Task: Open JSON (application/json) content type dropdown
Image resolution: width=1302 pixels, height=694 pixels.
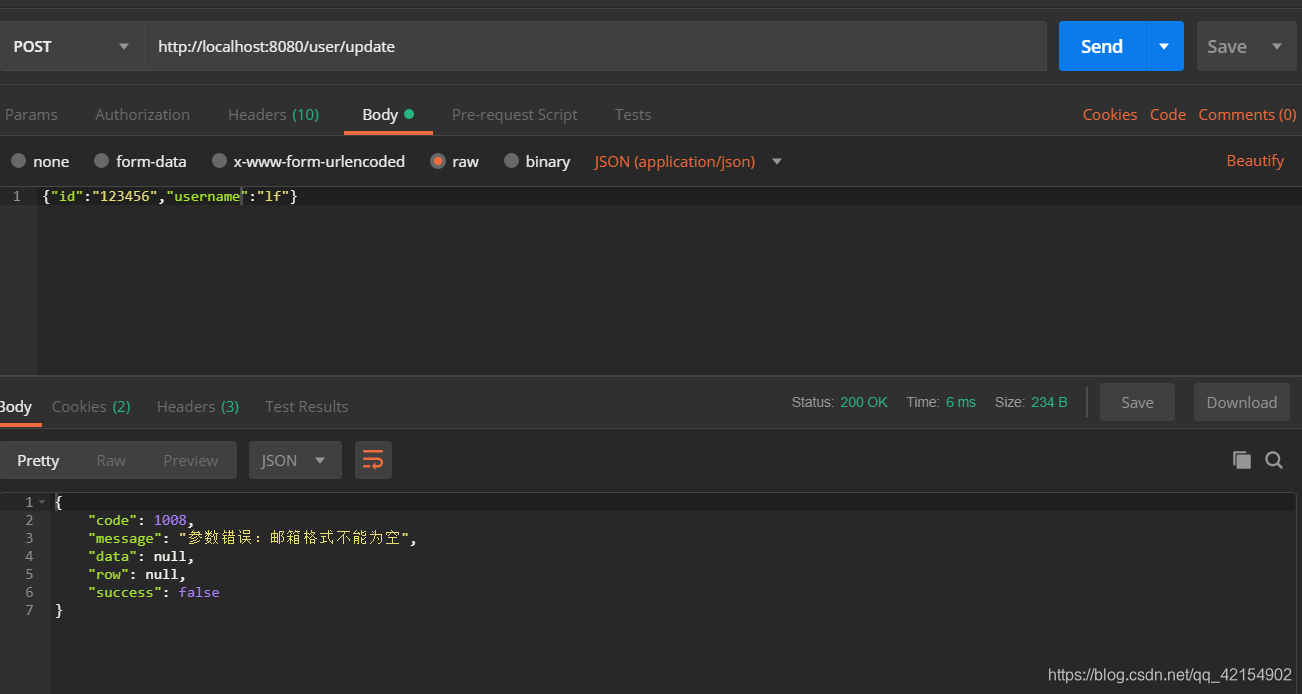Action: pos(688,161)
